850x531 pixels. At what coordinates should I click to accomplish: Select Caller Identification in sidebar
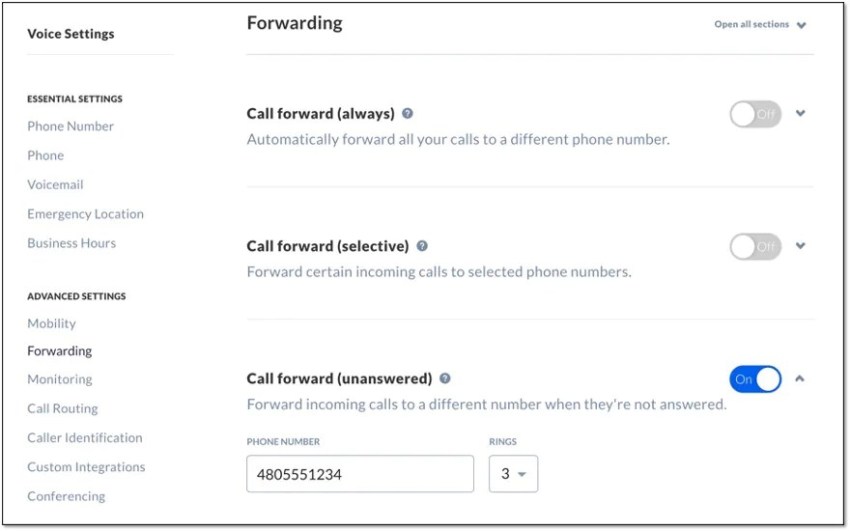[x=85, y=438]
